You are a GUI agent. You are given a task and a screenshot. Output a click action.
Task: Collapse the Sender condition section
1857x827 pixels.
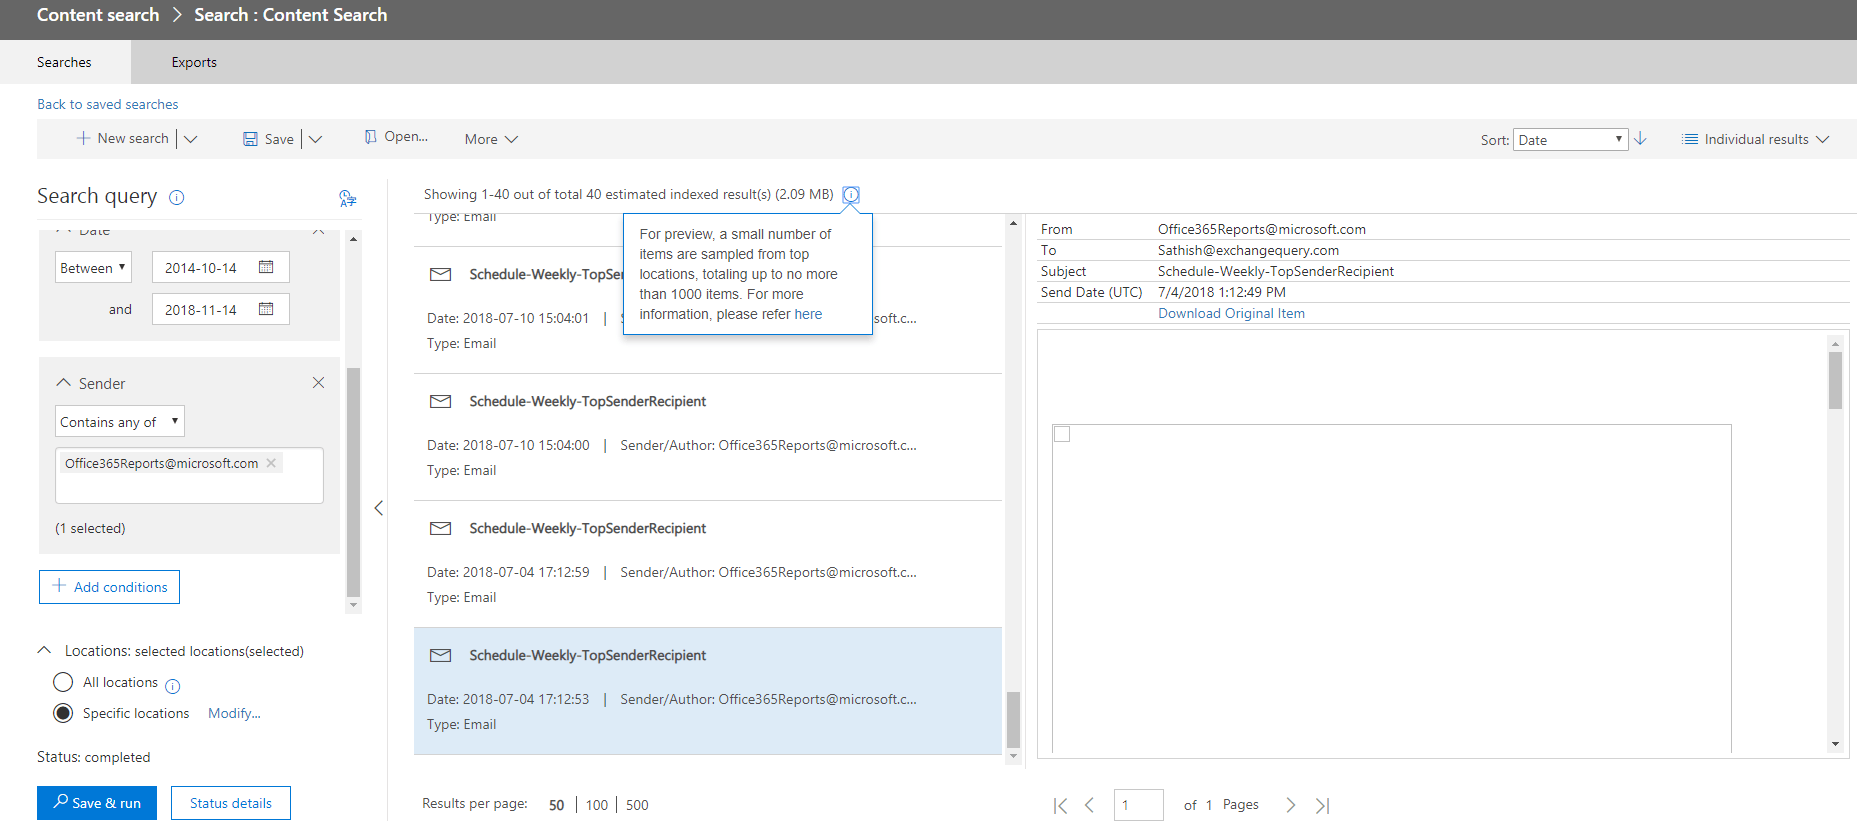tap(64, 383)
